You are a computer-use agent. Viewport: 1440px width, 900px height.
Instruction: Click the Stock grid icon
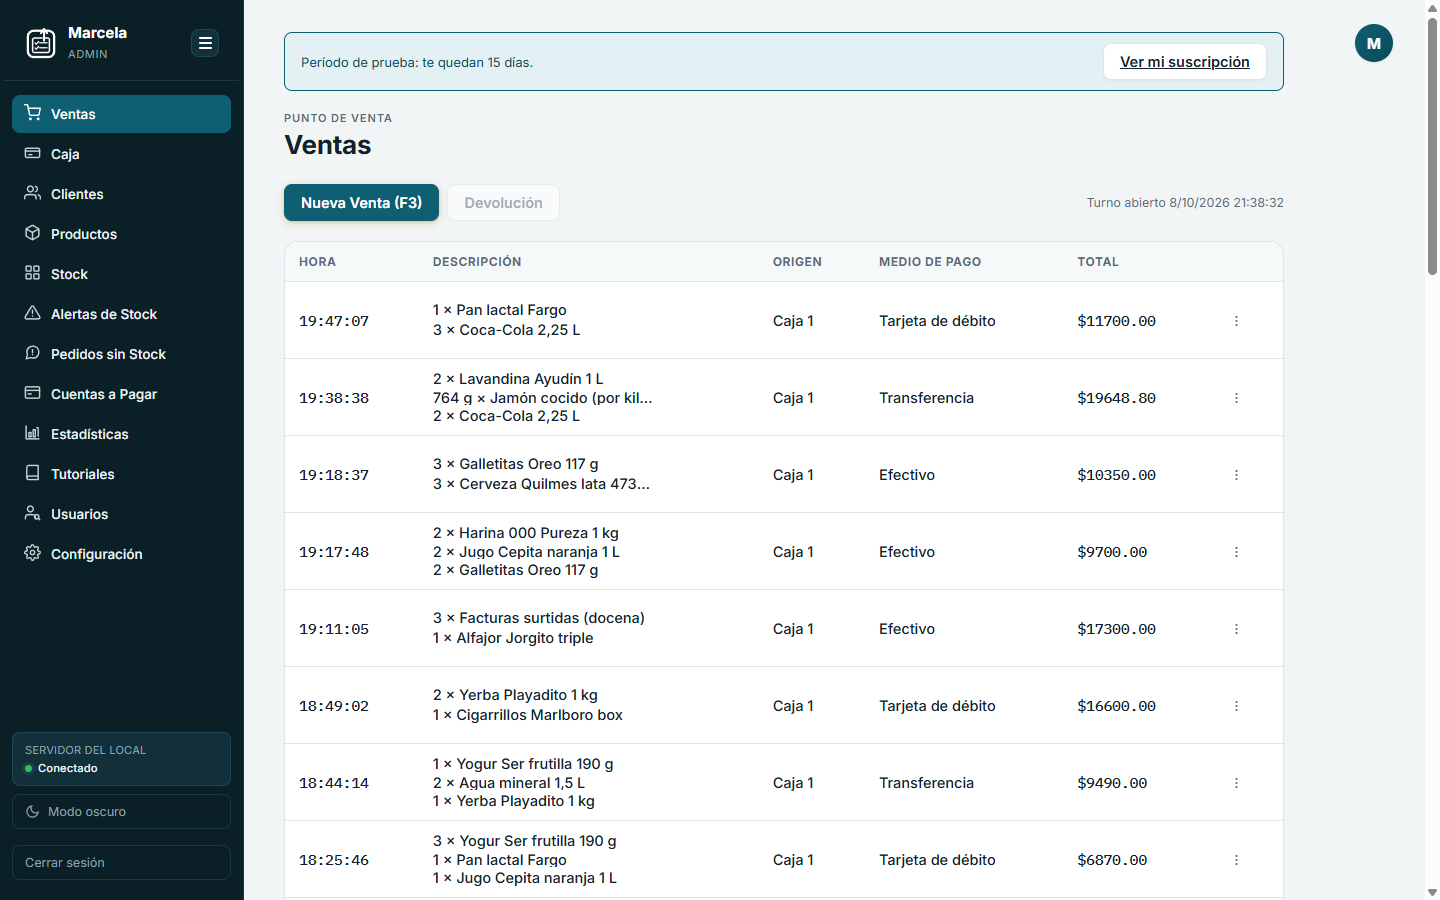33,273
